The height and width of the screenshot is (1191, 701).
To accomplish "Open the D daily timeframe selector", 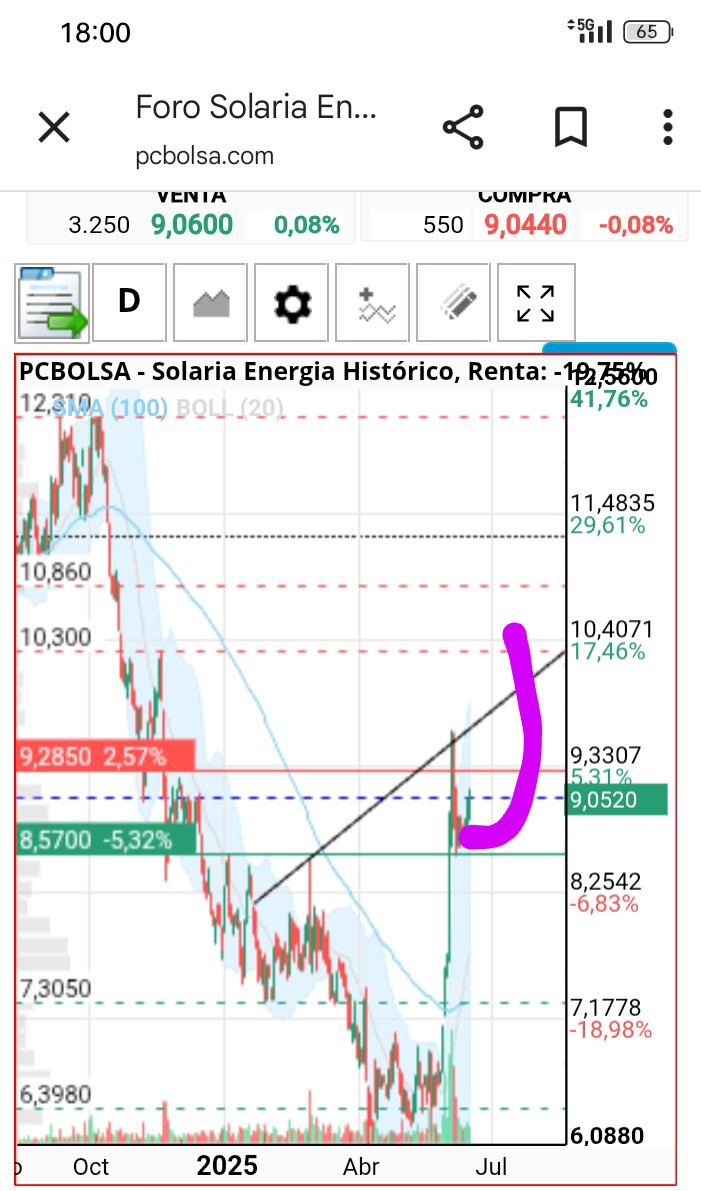I will [x=129, y=302].
